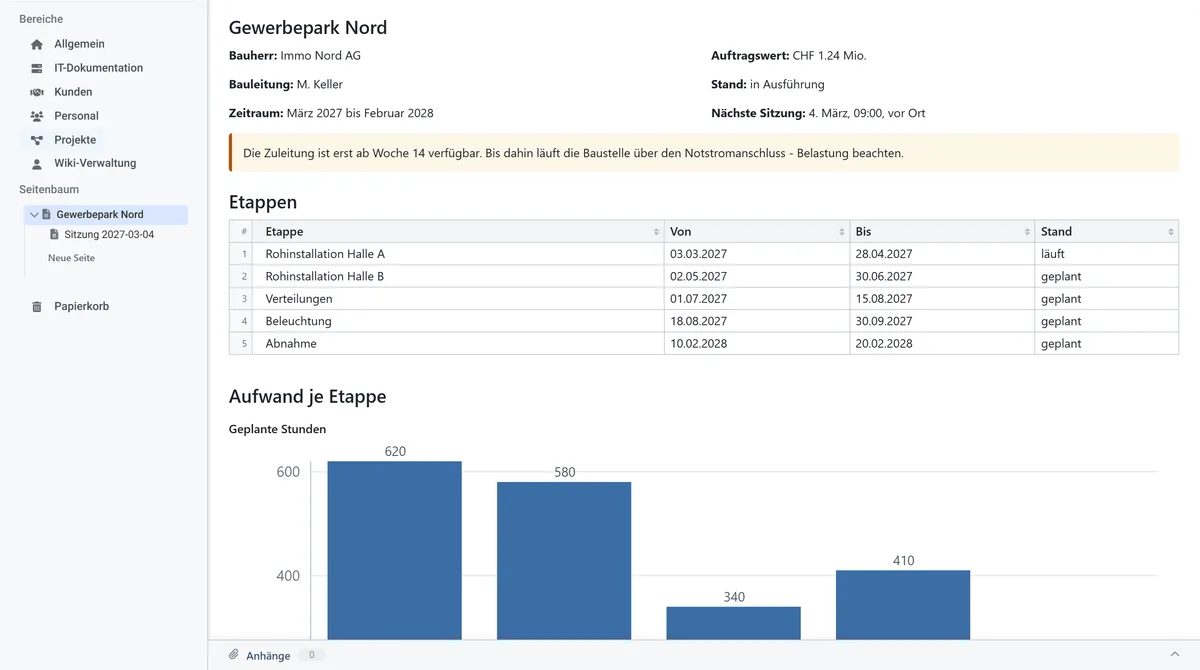Click the sort arrows in the Stand column header
This screenshot has width=1200, height=670.
pyautogui.click(x=1171, y=232)
